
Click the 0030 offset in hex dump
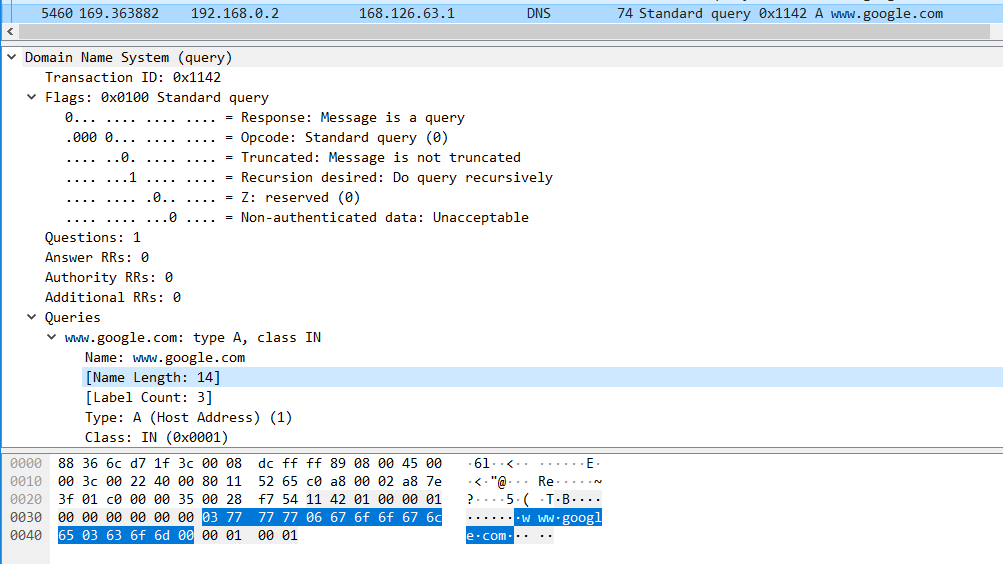coord(26,517)
